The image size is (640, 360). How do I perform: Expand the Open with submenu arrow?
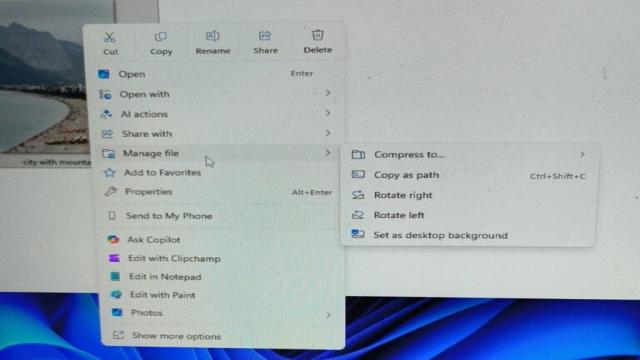click(328, 93)
